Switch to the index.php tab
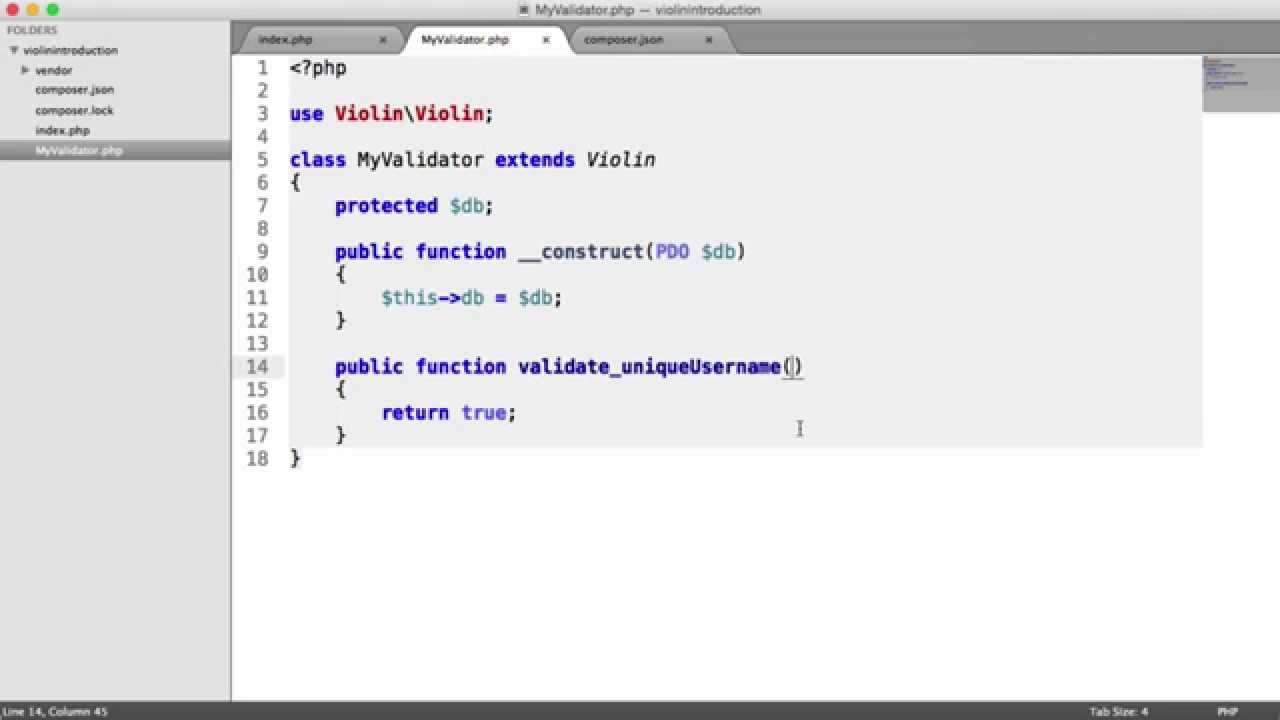Viewport: 1280px width, 720px height. point(285,40)
